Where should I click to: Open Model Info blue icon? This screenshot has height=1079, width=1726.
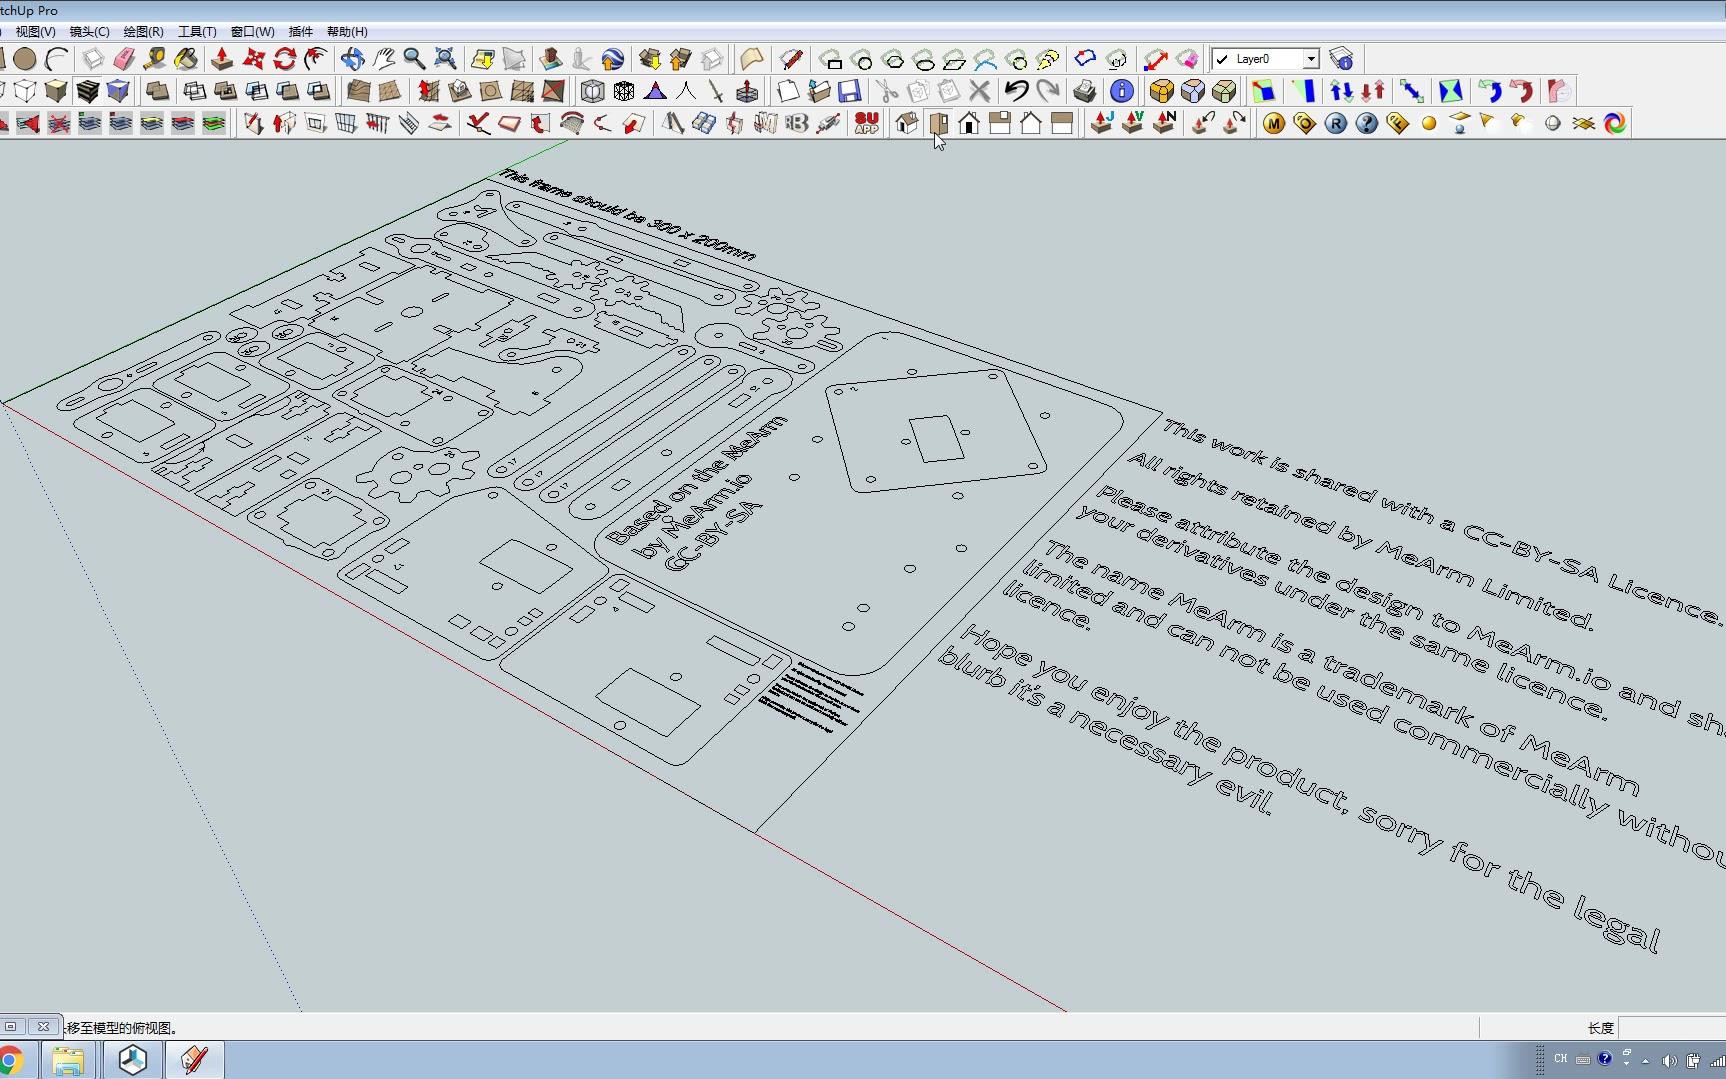coord(1122,91)
